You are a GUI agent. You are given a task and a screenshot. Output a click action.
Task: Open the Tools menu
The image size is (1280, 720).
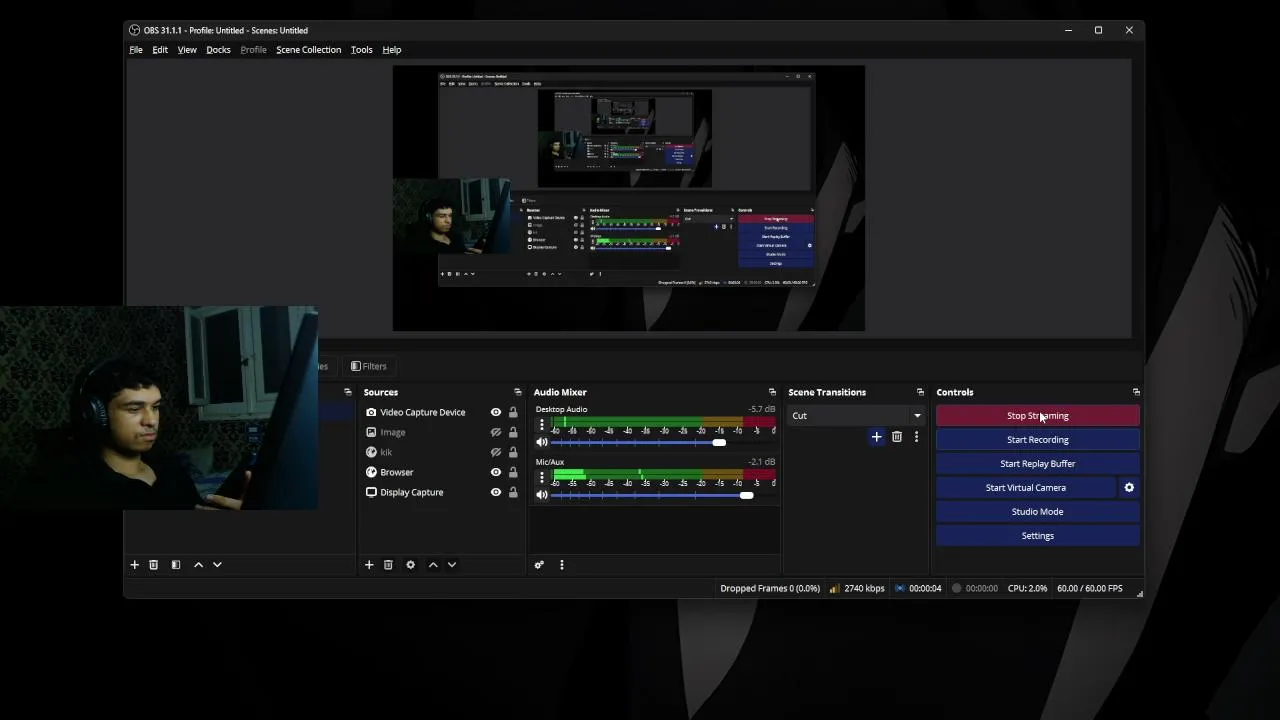361,50
